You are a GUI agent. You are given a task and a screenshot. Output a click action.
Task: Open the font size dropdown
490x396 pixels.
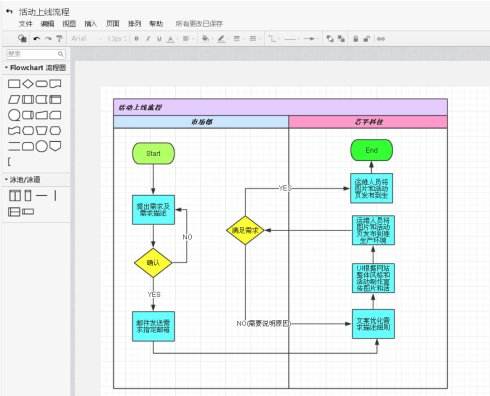[x=117, y=39]
